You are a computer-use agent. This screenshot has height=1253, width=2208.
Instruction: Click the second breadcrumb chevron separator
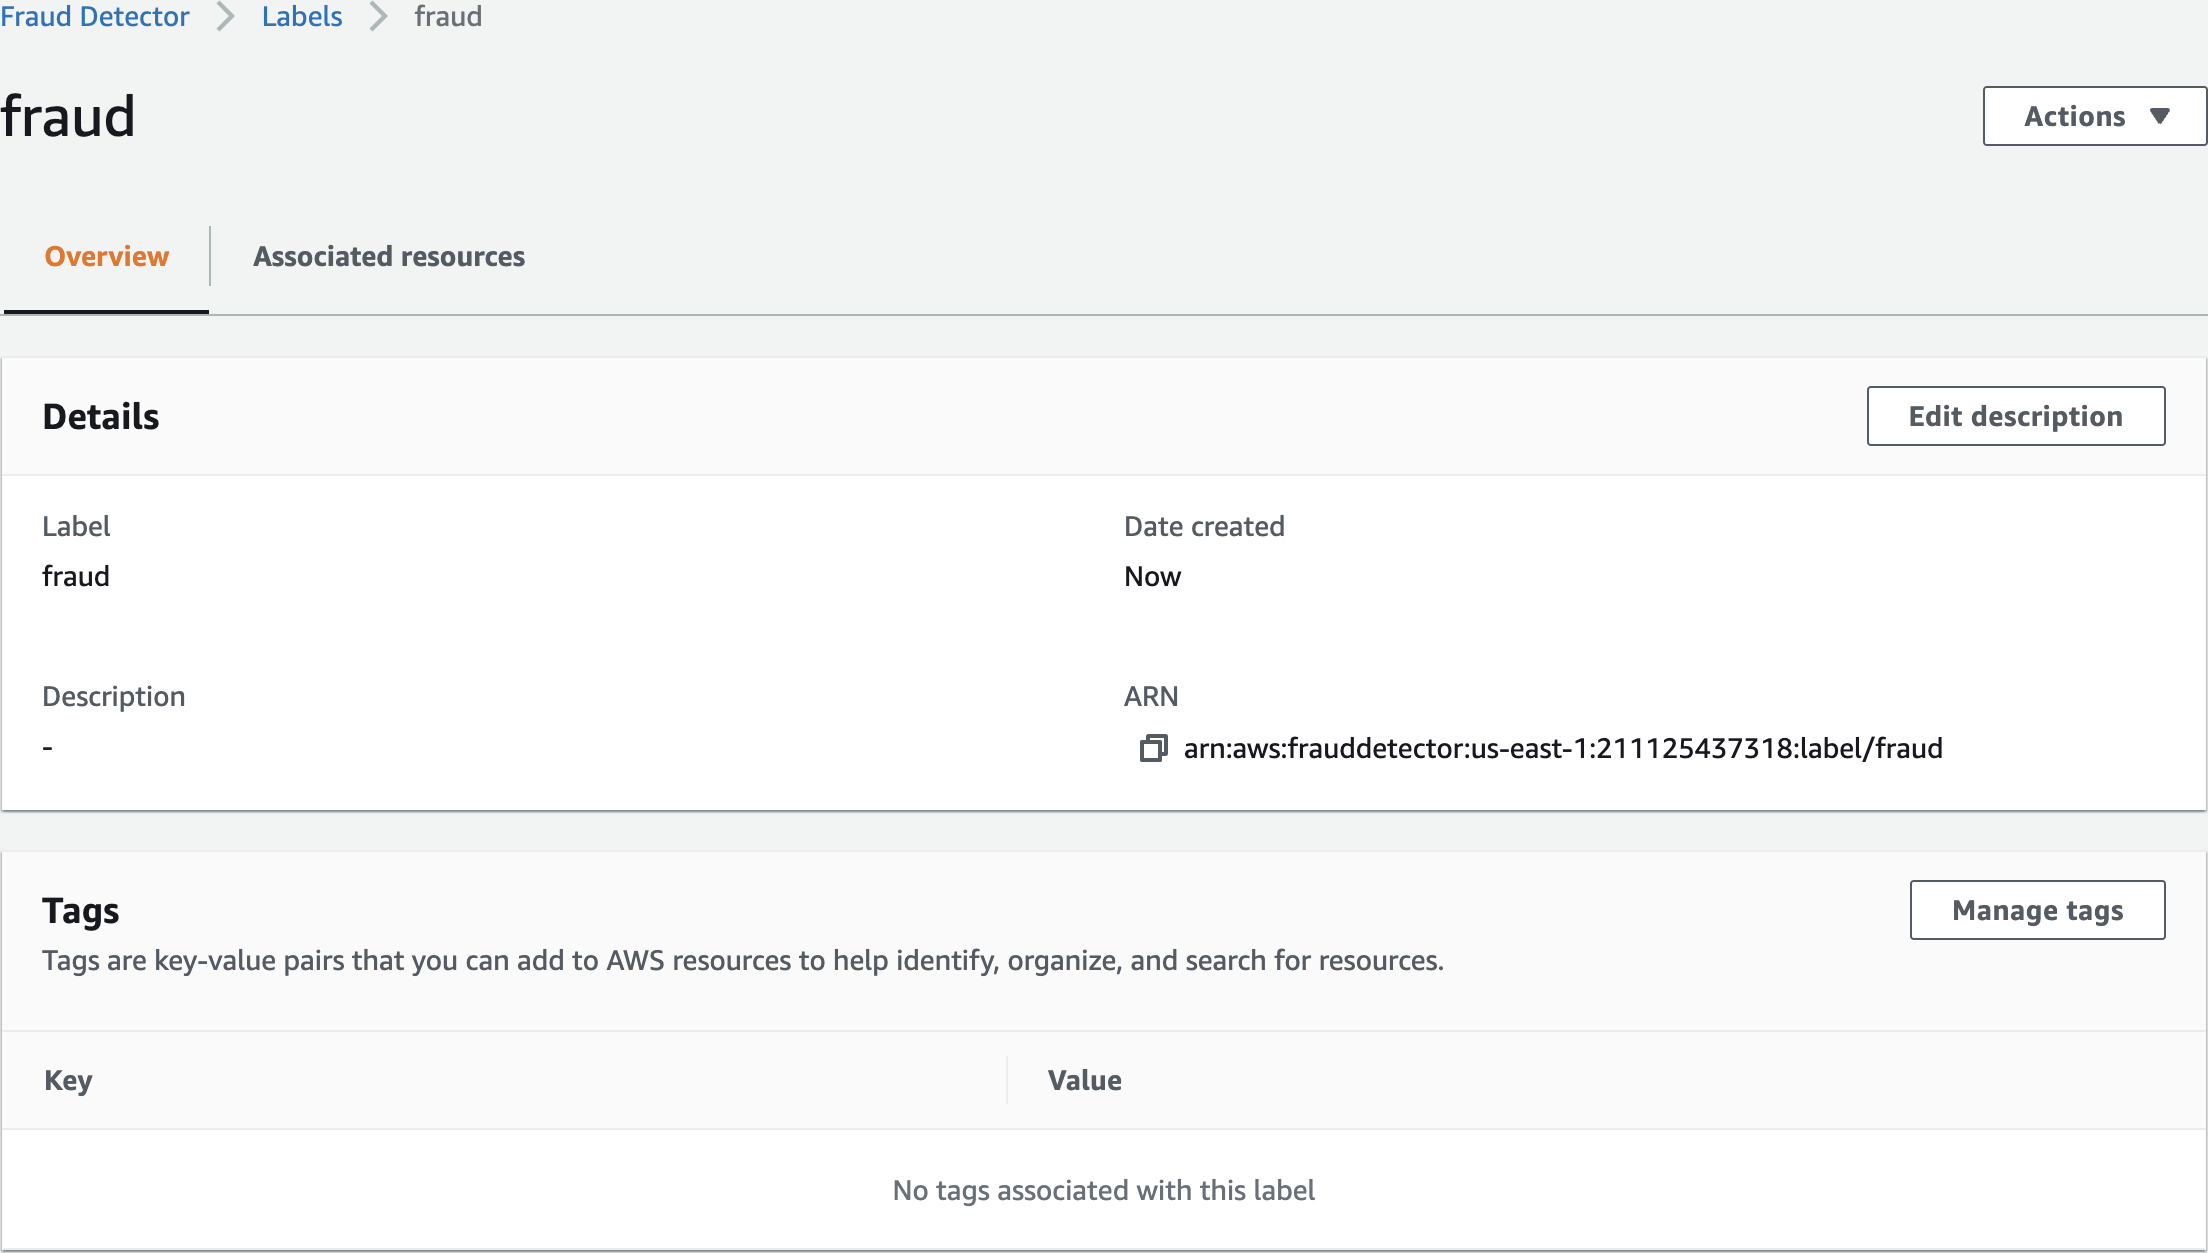point(378,16)
